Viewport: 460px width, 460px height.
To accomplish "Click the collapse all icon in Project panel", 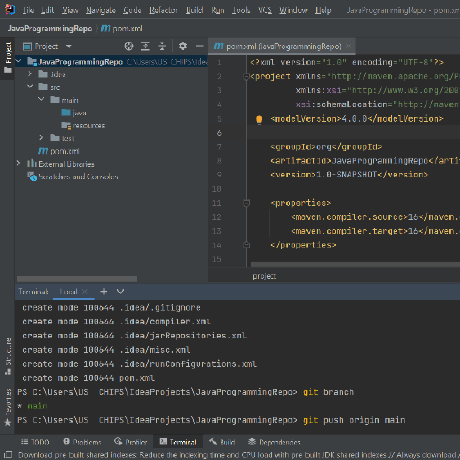I will (x=162, y=46).
